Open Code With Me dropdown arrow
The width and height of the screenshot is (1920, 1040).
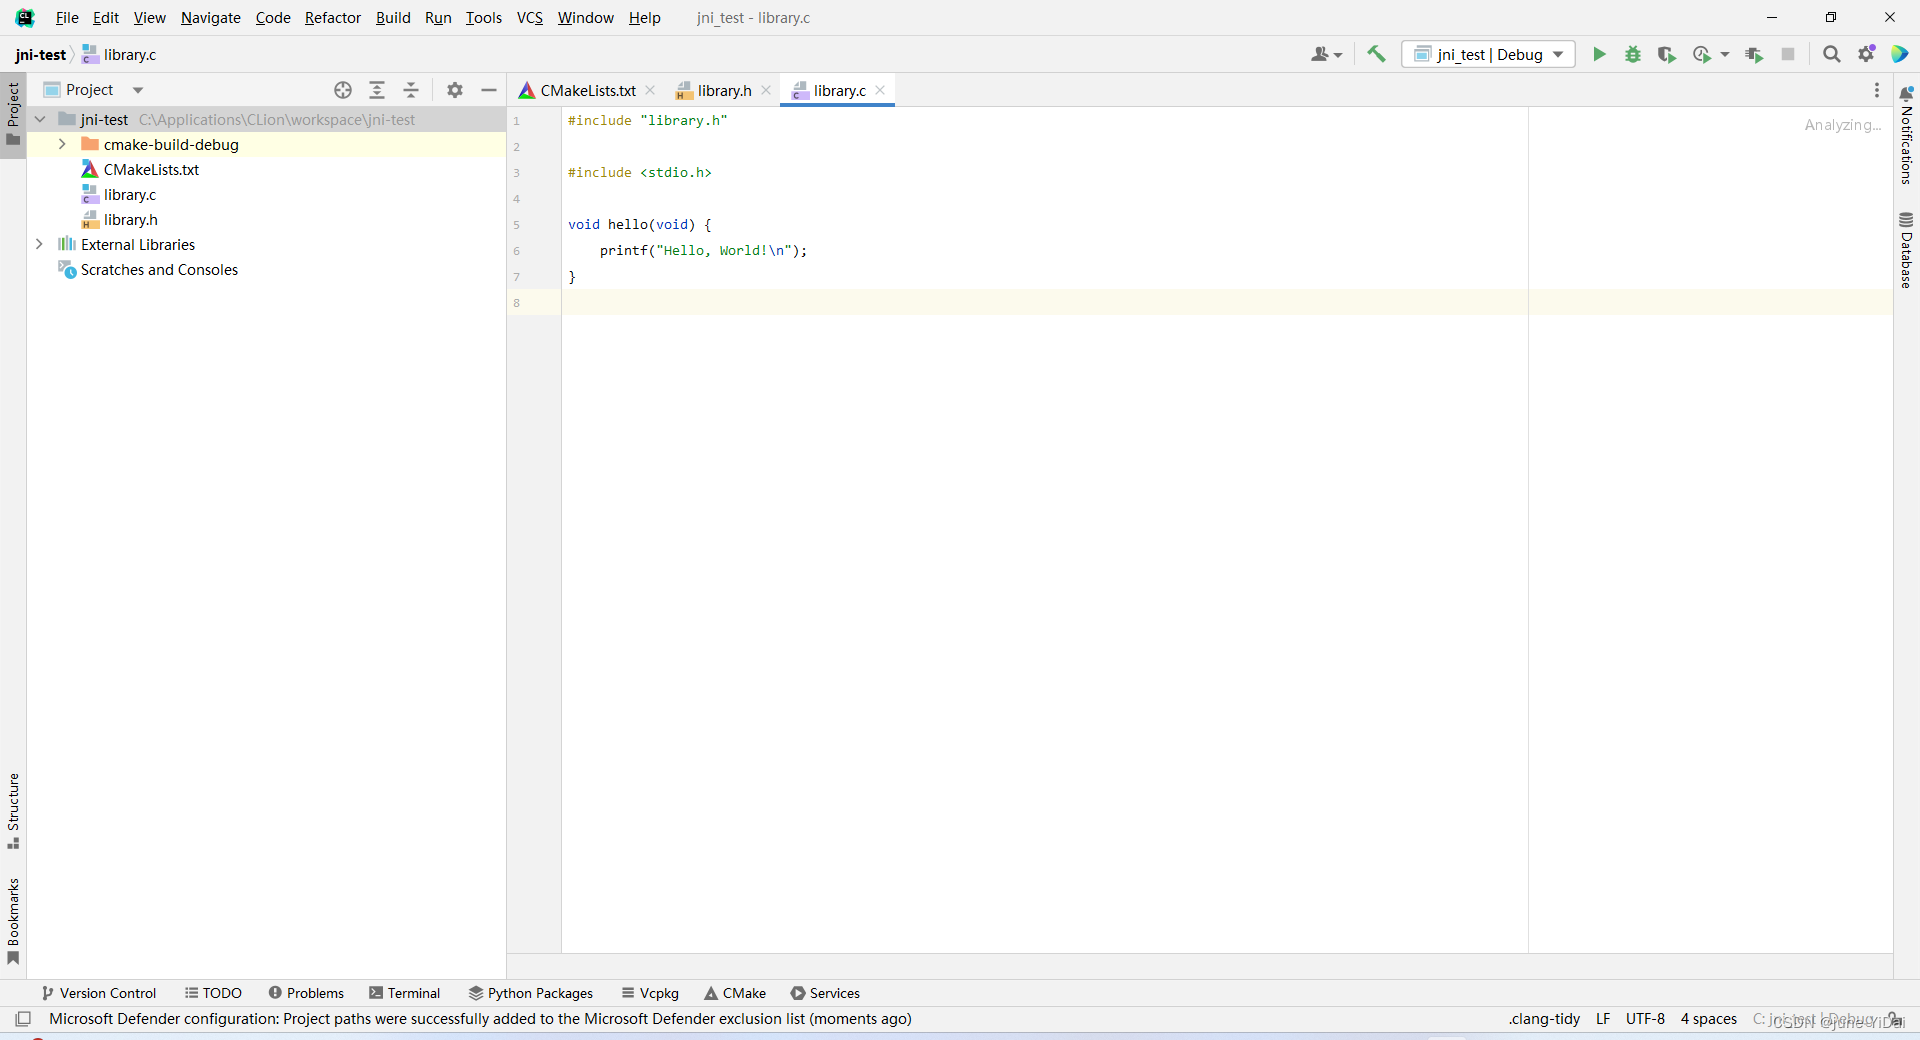tap(1338, 55)
